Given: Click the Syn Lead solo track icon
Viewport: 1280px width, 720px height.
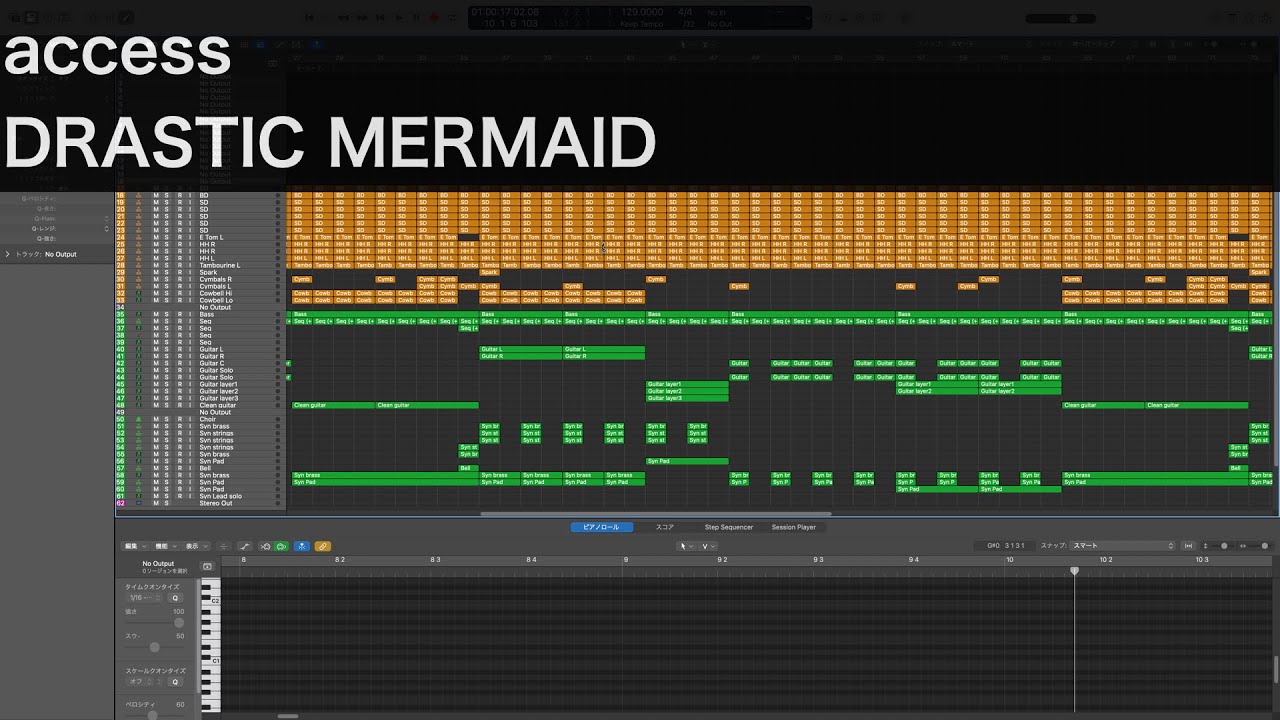Looking at the screenshot, I should click(138, 496).
